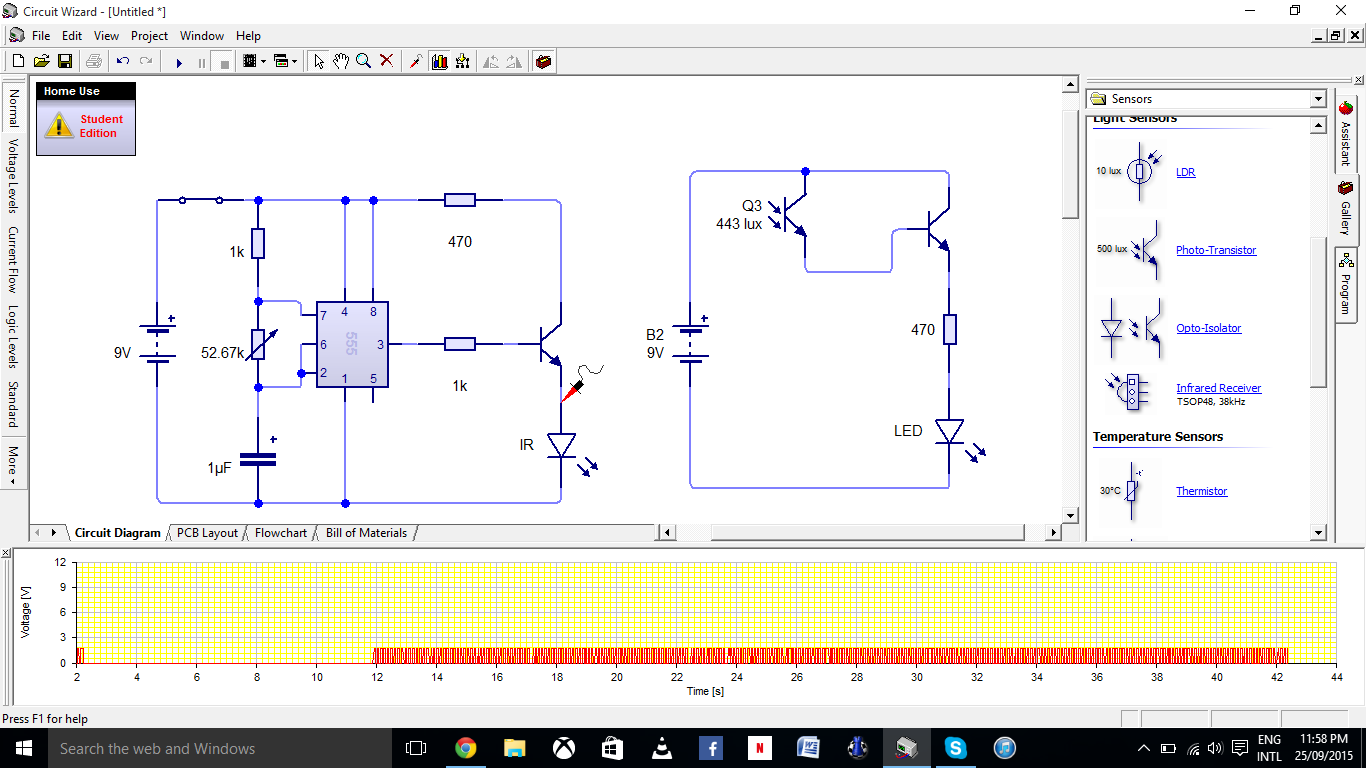
Task: Switch to Bill of Materials tab
Action: [366, 533]
